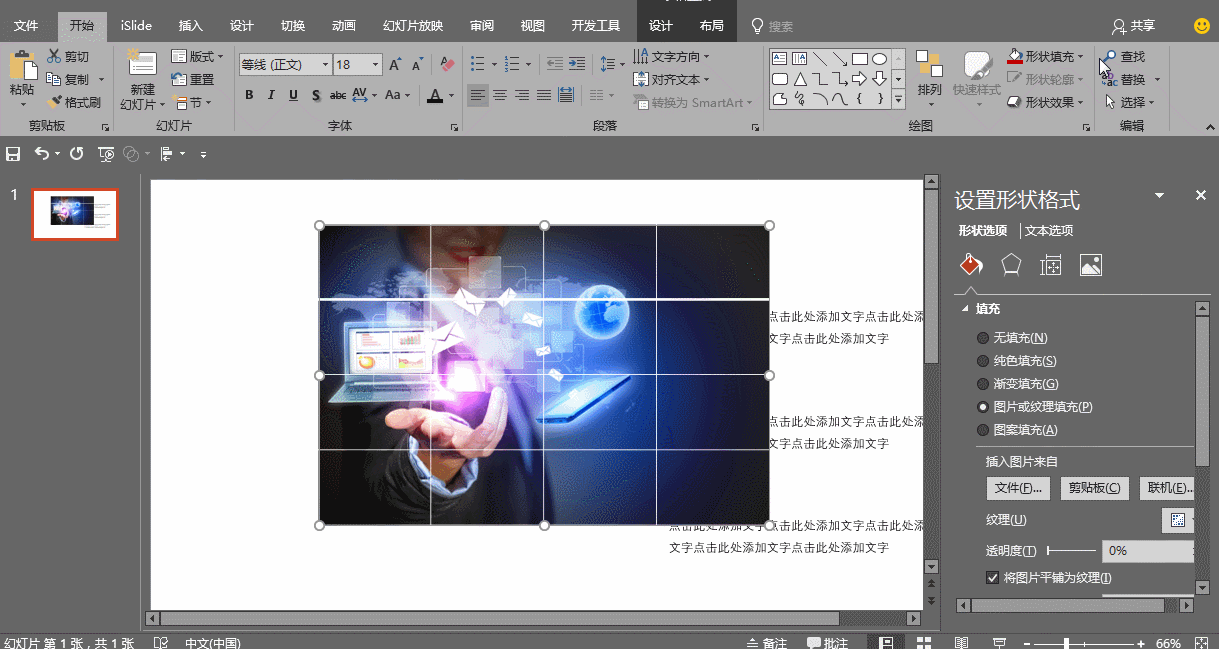
Task: Select the right arrow shape in gallery
Action: [860, 79]
